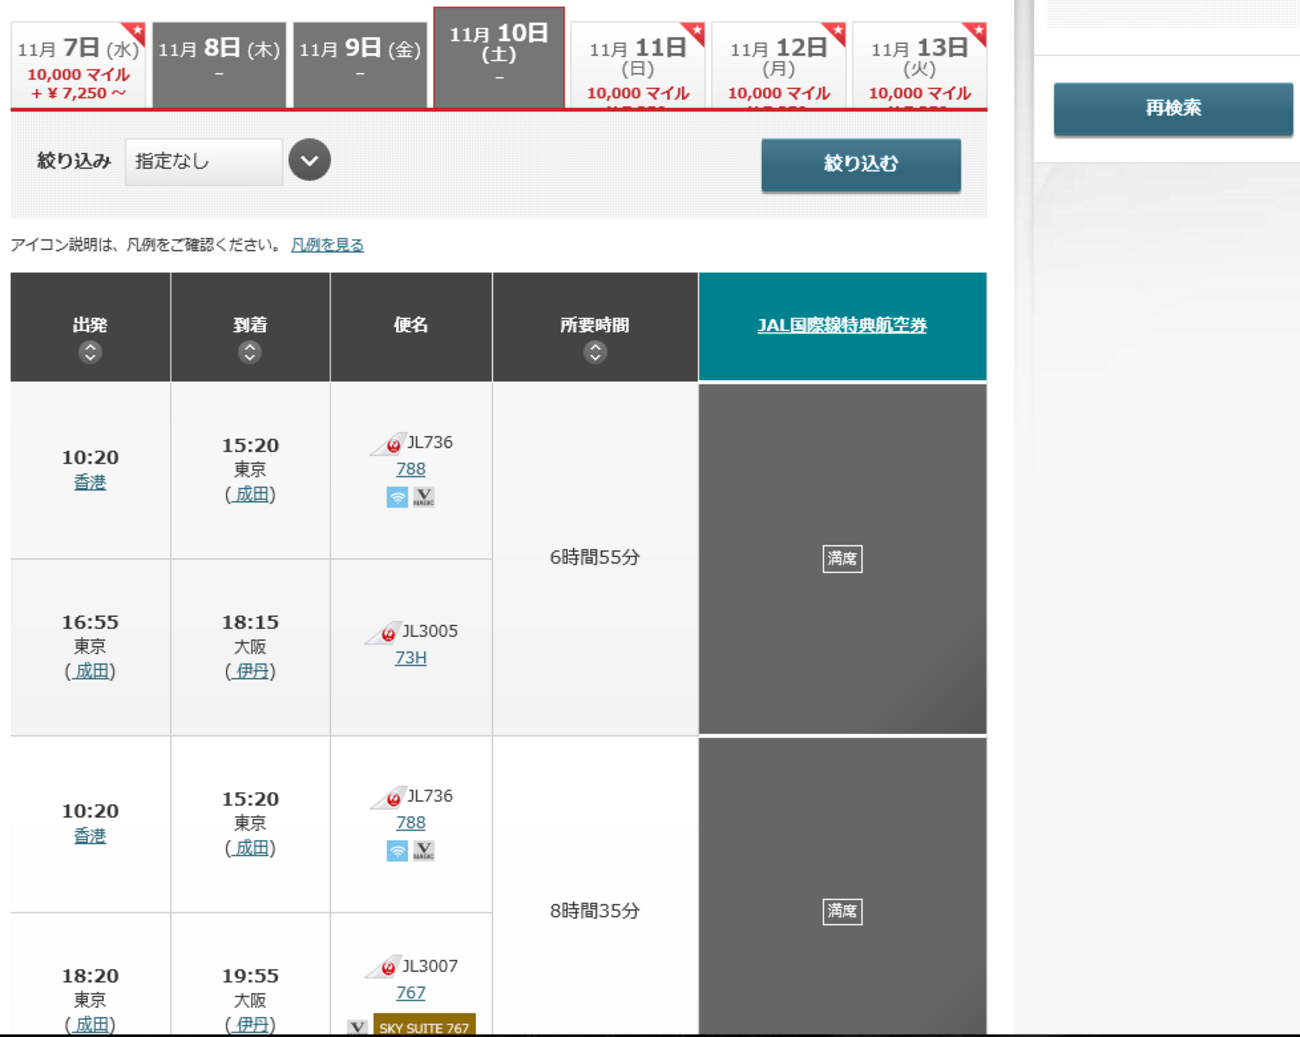Click 成田 departure link in the 16:55 row
Viewport: 1300px width, 1037px height.
coord(90,671)
